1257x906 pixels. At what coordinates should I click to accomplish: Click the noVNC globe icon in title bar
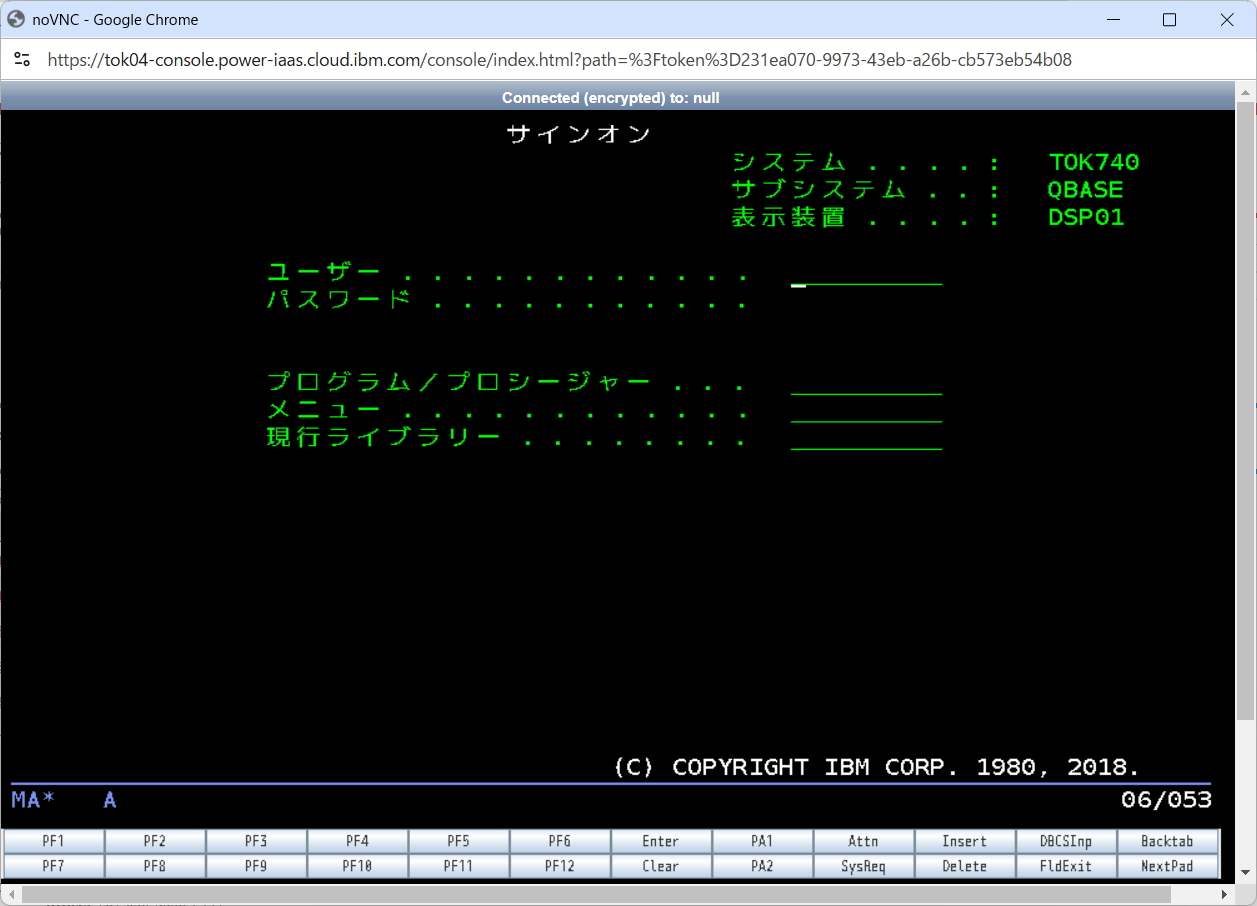click(16, 19)
